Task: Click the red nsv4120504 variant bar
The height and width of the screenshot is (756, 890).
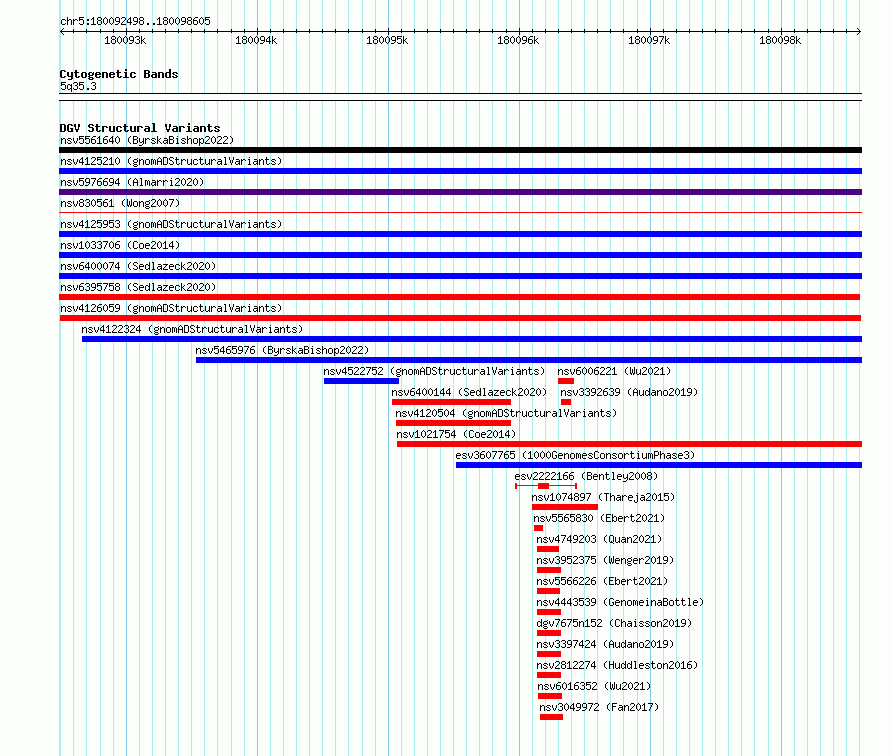Action: [454, 423]
